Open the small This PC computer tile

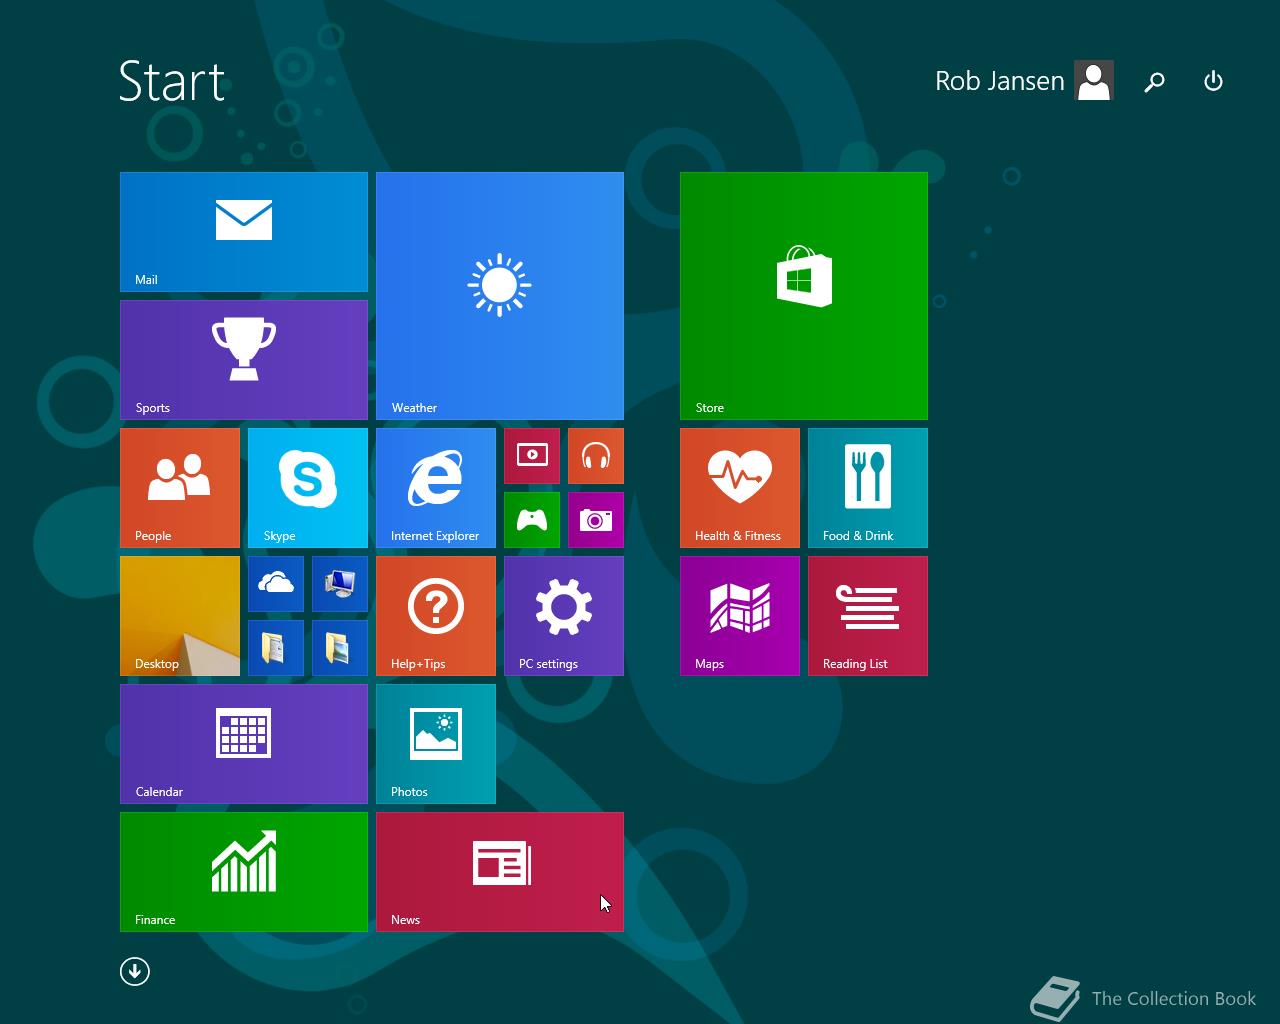(x=340, y=584)
